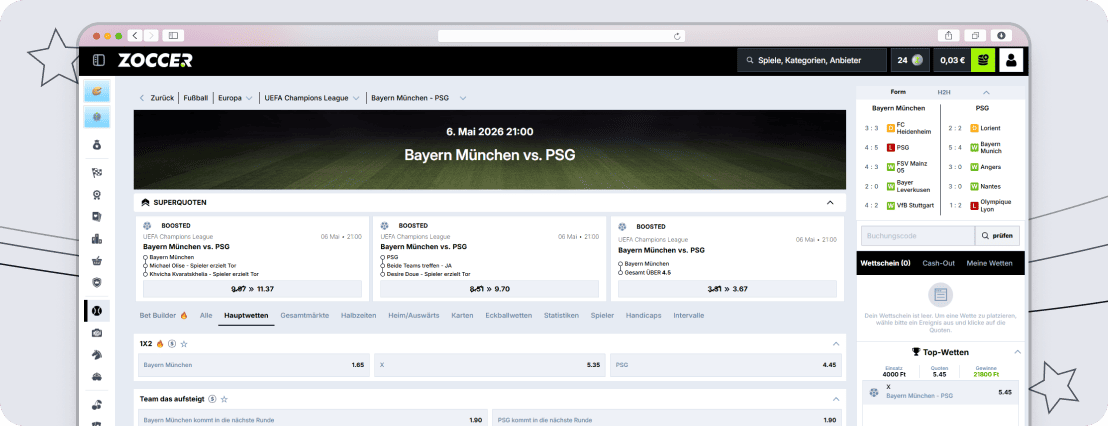This screenshot has height=426, width=1108.
Task: Click the browser forward arrow button
Action: 152,35
